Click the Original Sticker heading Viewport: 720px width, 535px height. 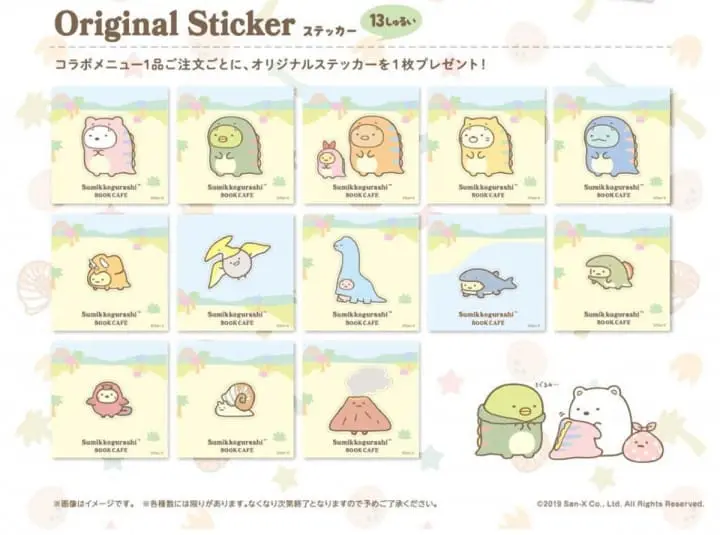pos(174,24)
